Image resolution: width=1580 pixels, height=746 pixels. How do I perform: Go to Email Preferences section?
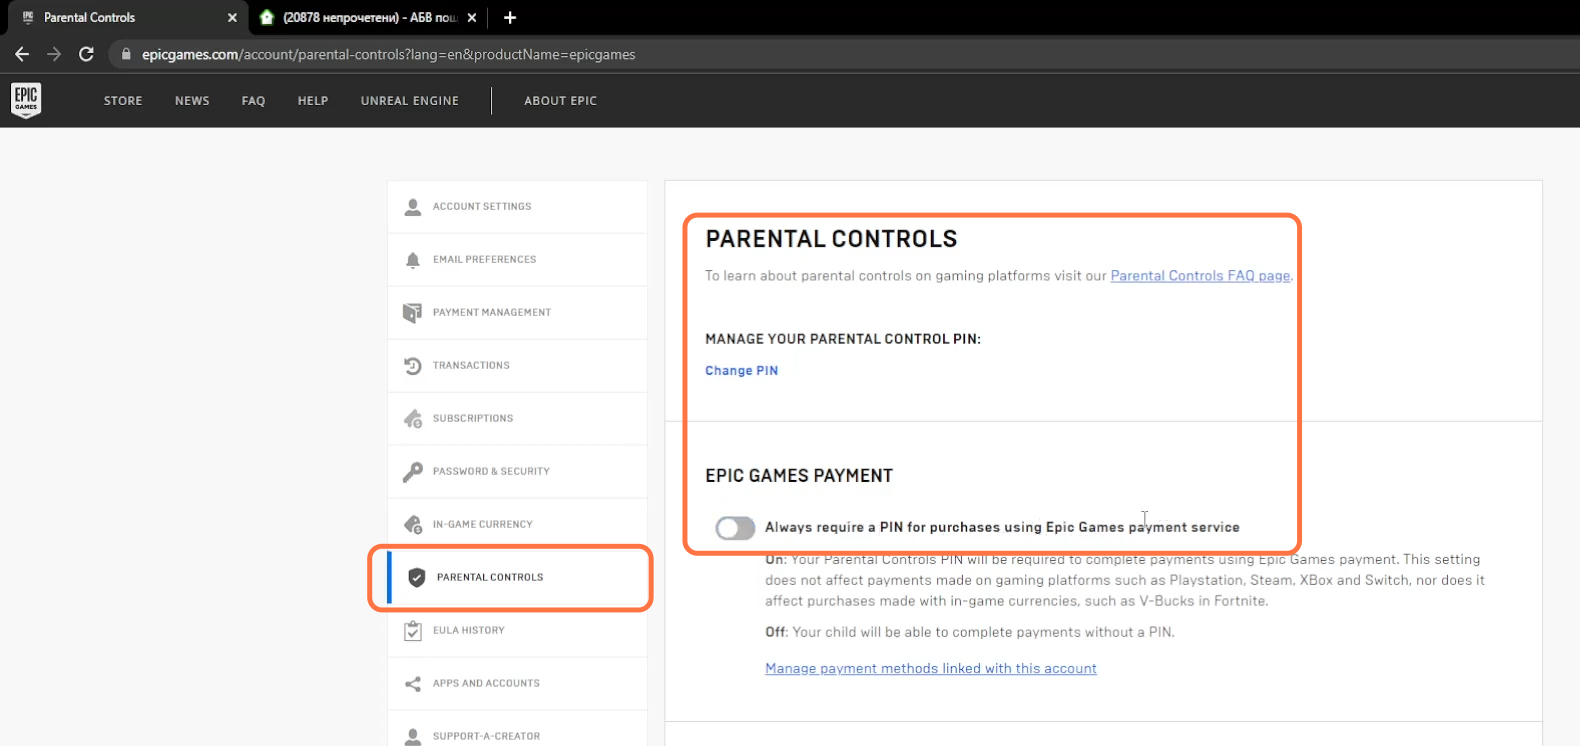517,260
